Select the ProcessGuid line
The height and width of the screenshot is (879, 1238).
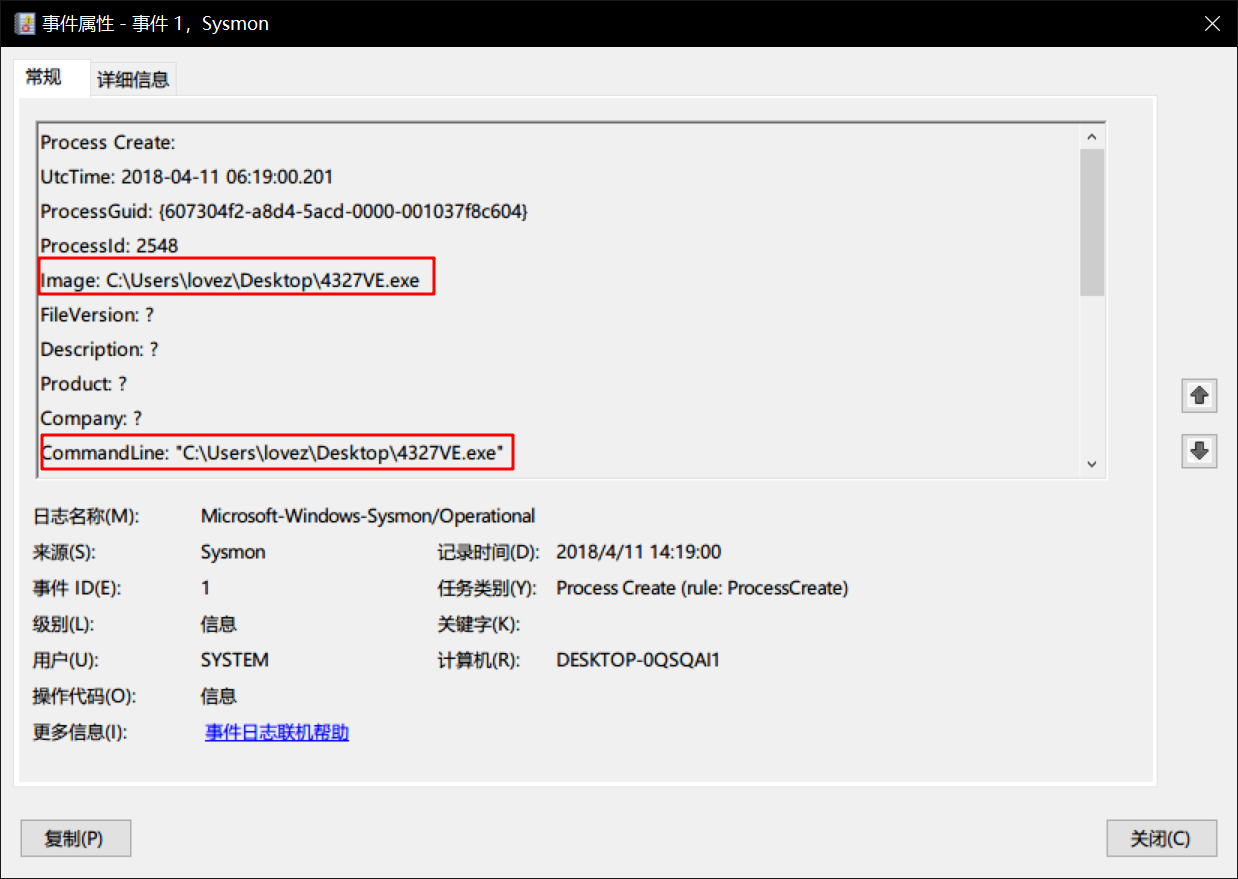click(x=284, y=212)
